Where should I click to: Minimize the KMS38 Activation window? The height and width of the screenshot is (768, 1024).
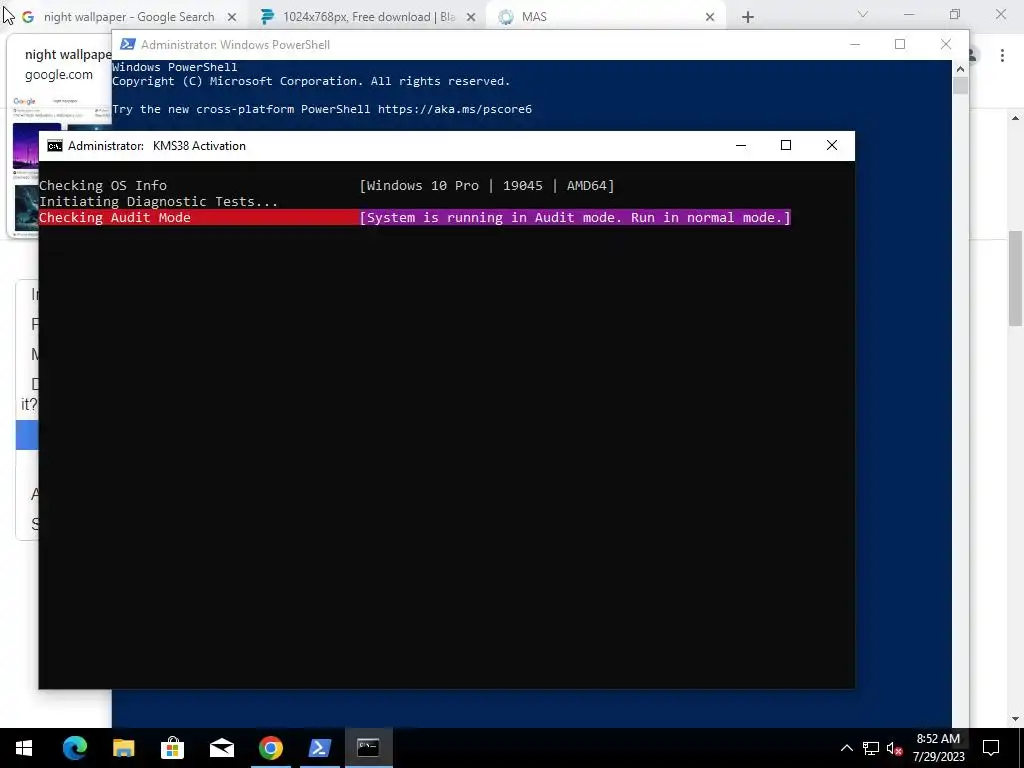[741, 146]
